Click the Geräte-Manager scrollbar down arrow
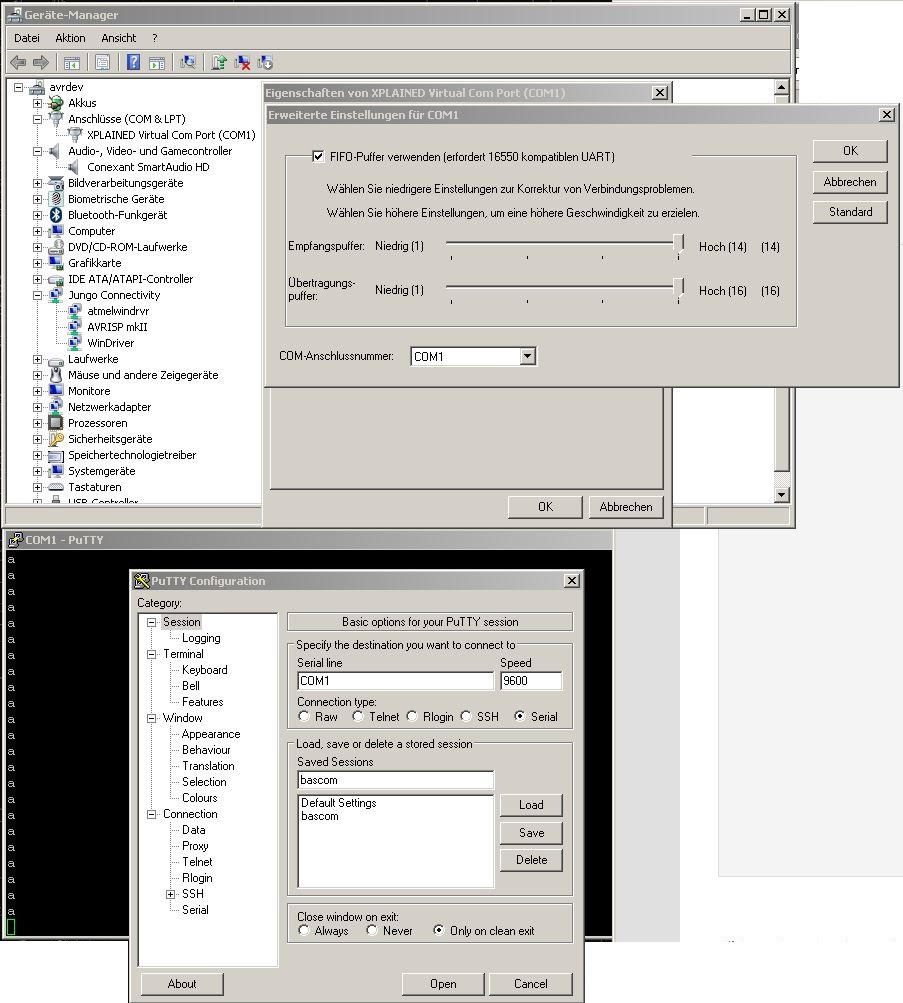This screenshot has width=903, height=1003. [781, 494]
